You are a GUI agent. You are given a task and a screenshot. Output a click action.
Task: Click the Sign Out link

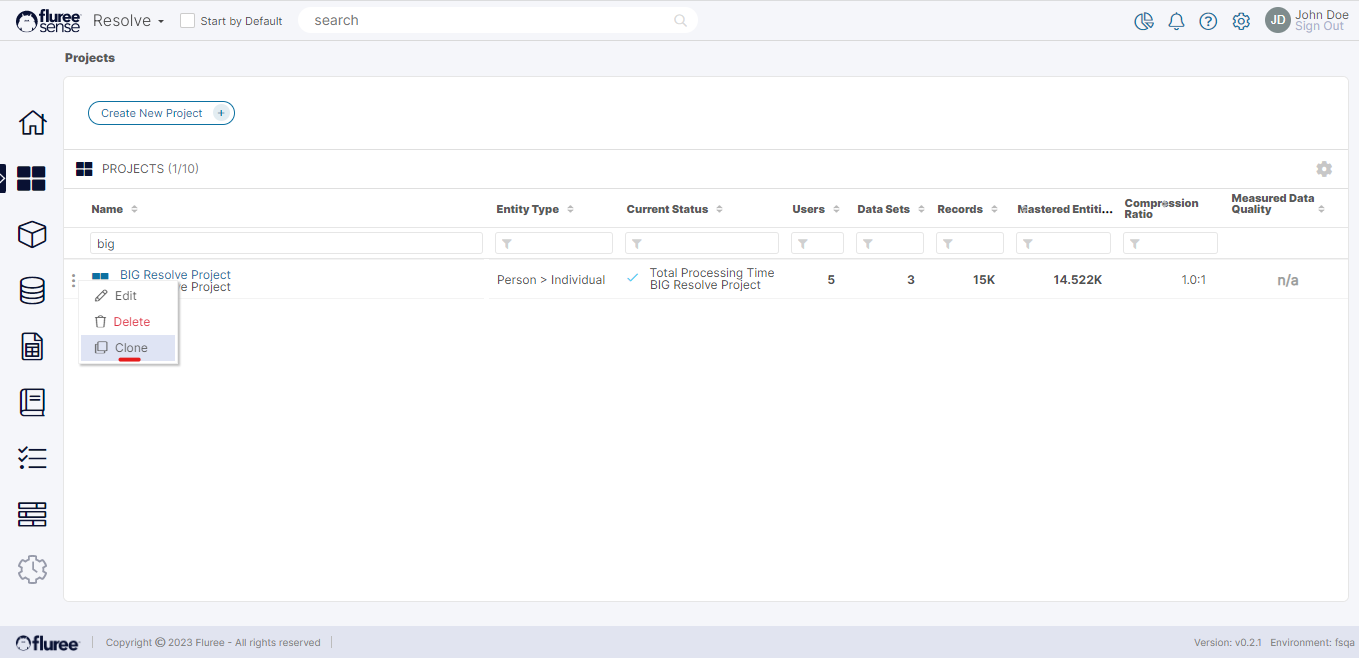tap(1319, 27)
